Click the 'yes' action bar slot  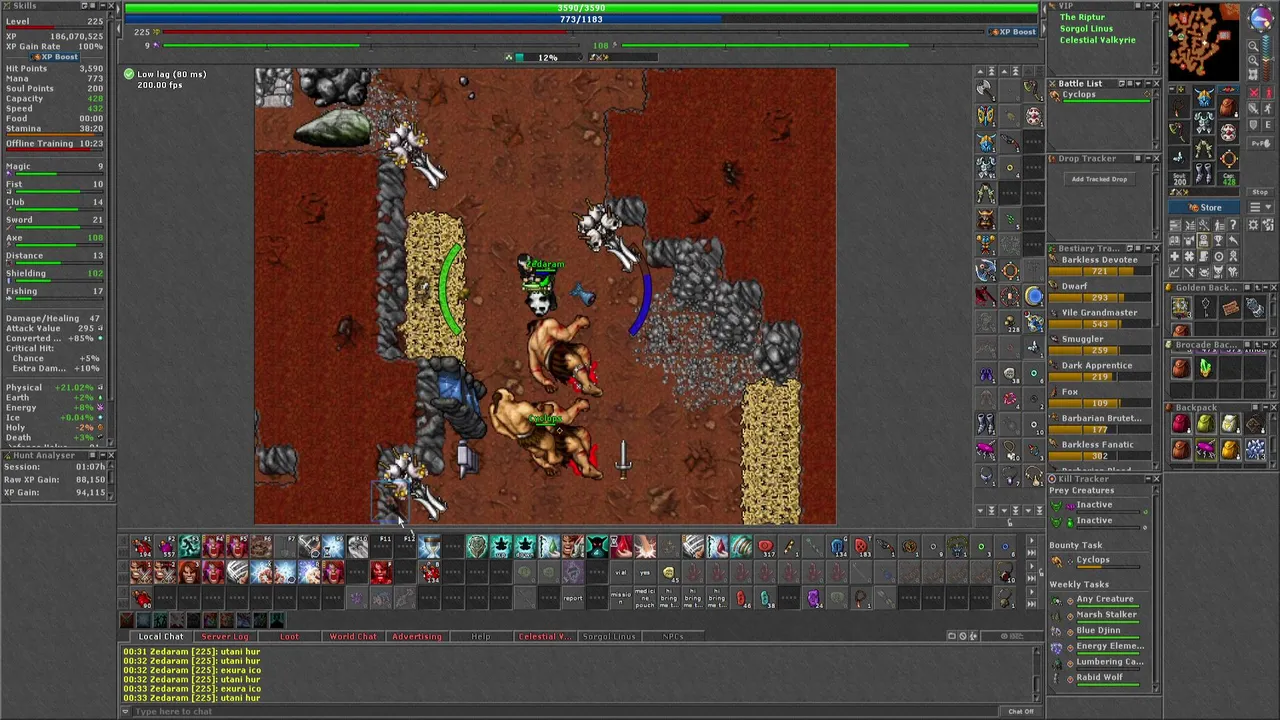coord(645,573)
